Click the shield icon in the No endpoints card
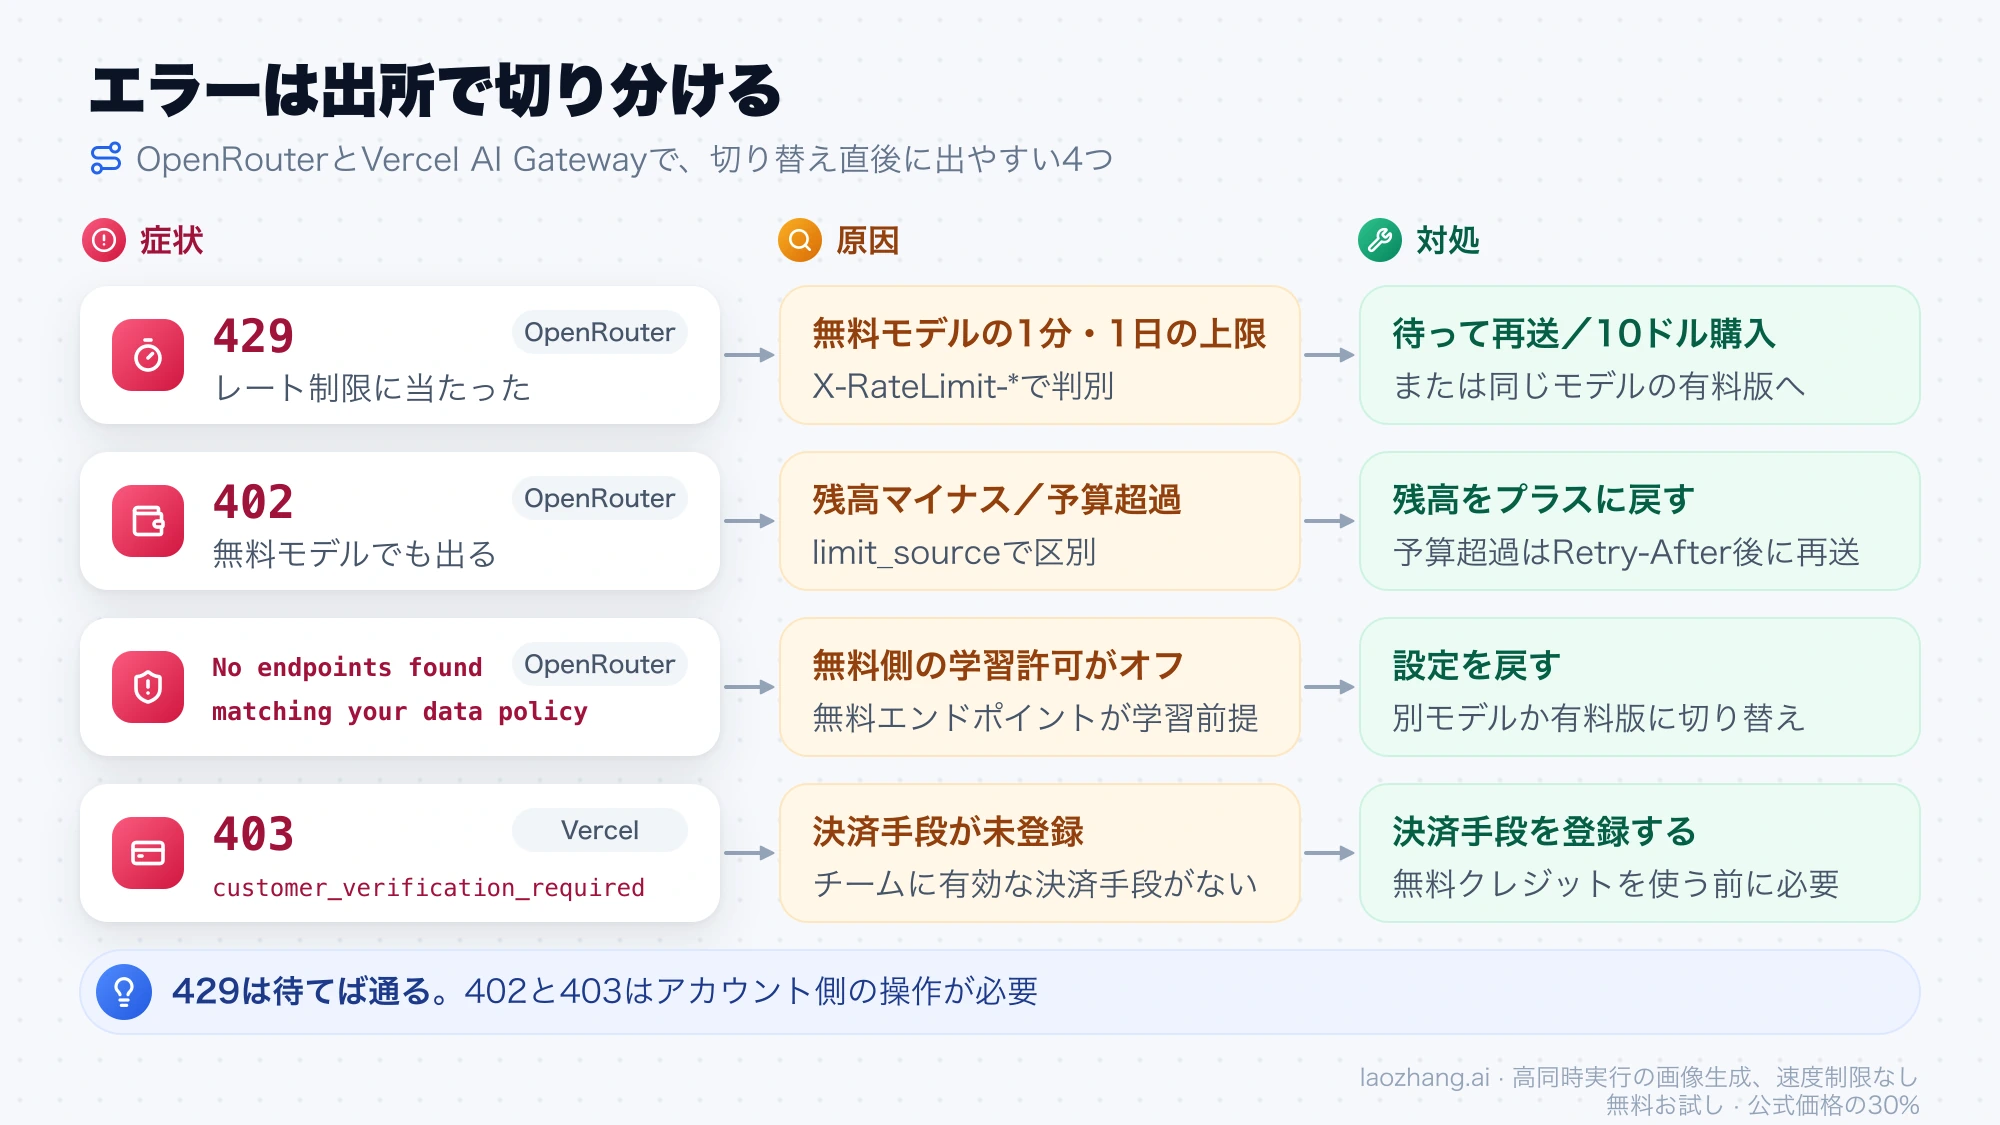This screenshot has width=2000, height=1125. pos(148,687)
